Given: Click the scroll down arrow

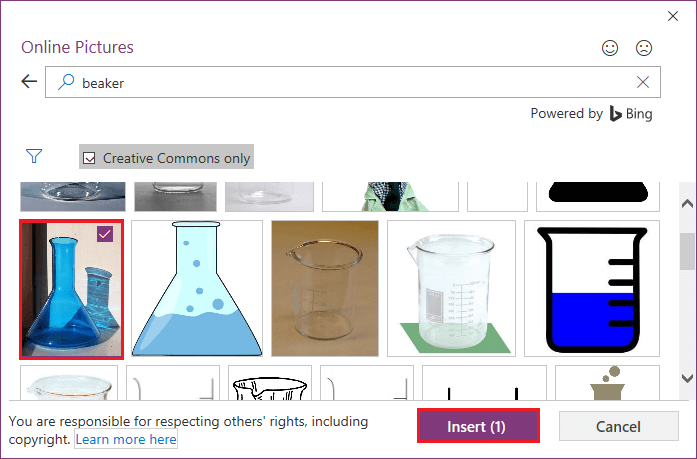Looking at the screenshot, I should (687, 378).
